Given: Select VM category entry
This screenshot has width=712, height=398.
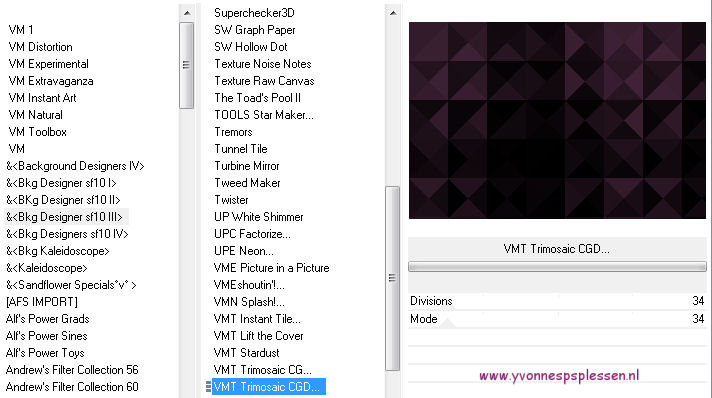Looking at the screenshot, I should click(17, 149).
